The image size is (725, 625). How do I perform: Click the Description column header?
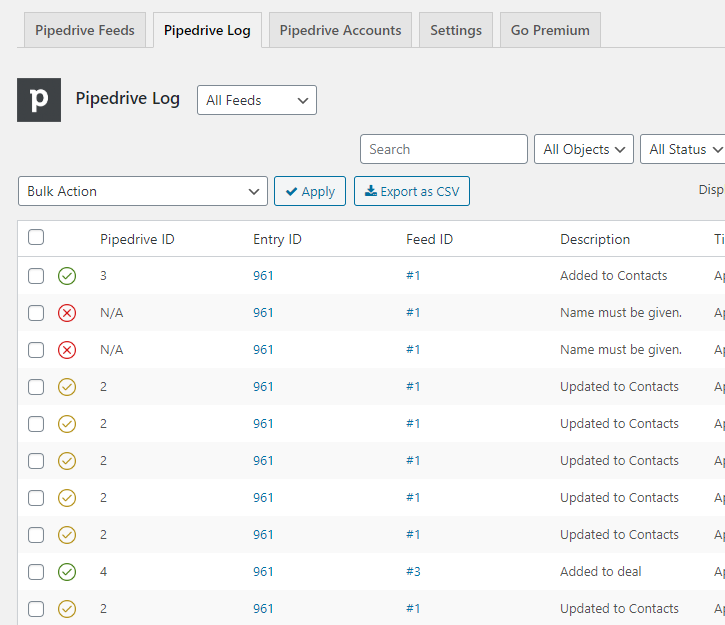tap(595, 239)
